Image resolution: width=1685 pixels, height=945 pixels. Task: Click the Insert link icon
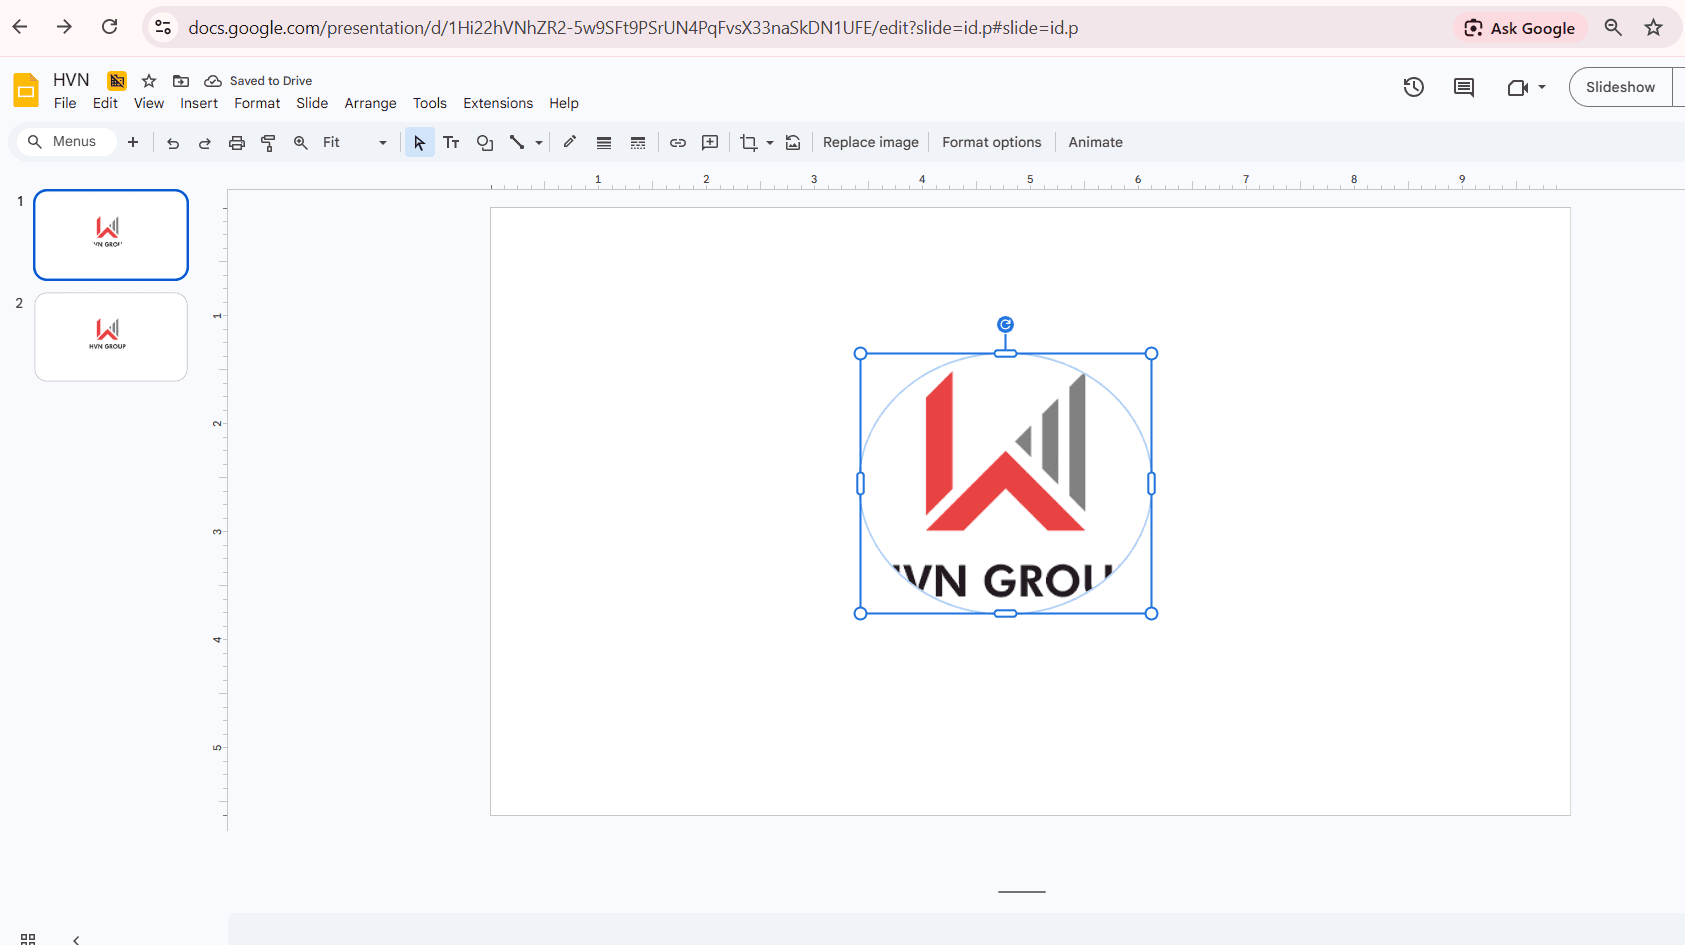tap(678, 143)
